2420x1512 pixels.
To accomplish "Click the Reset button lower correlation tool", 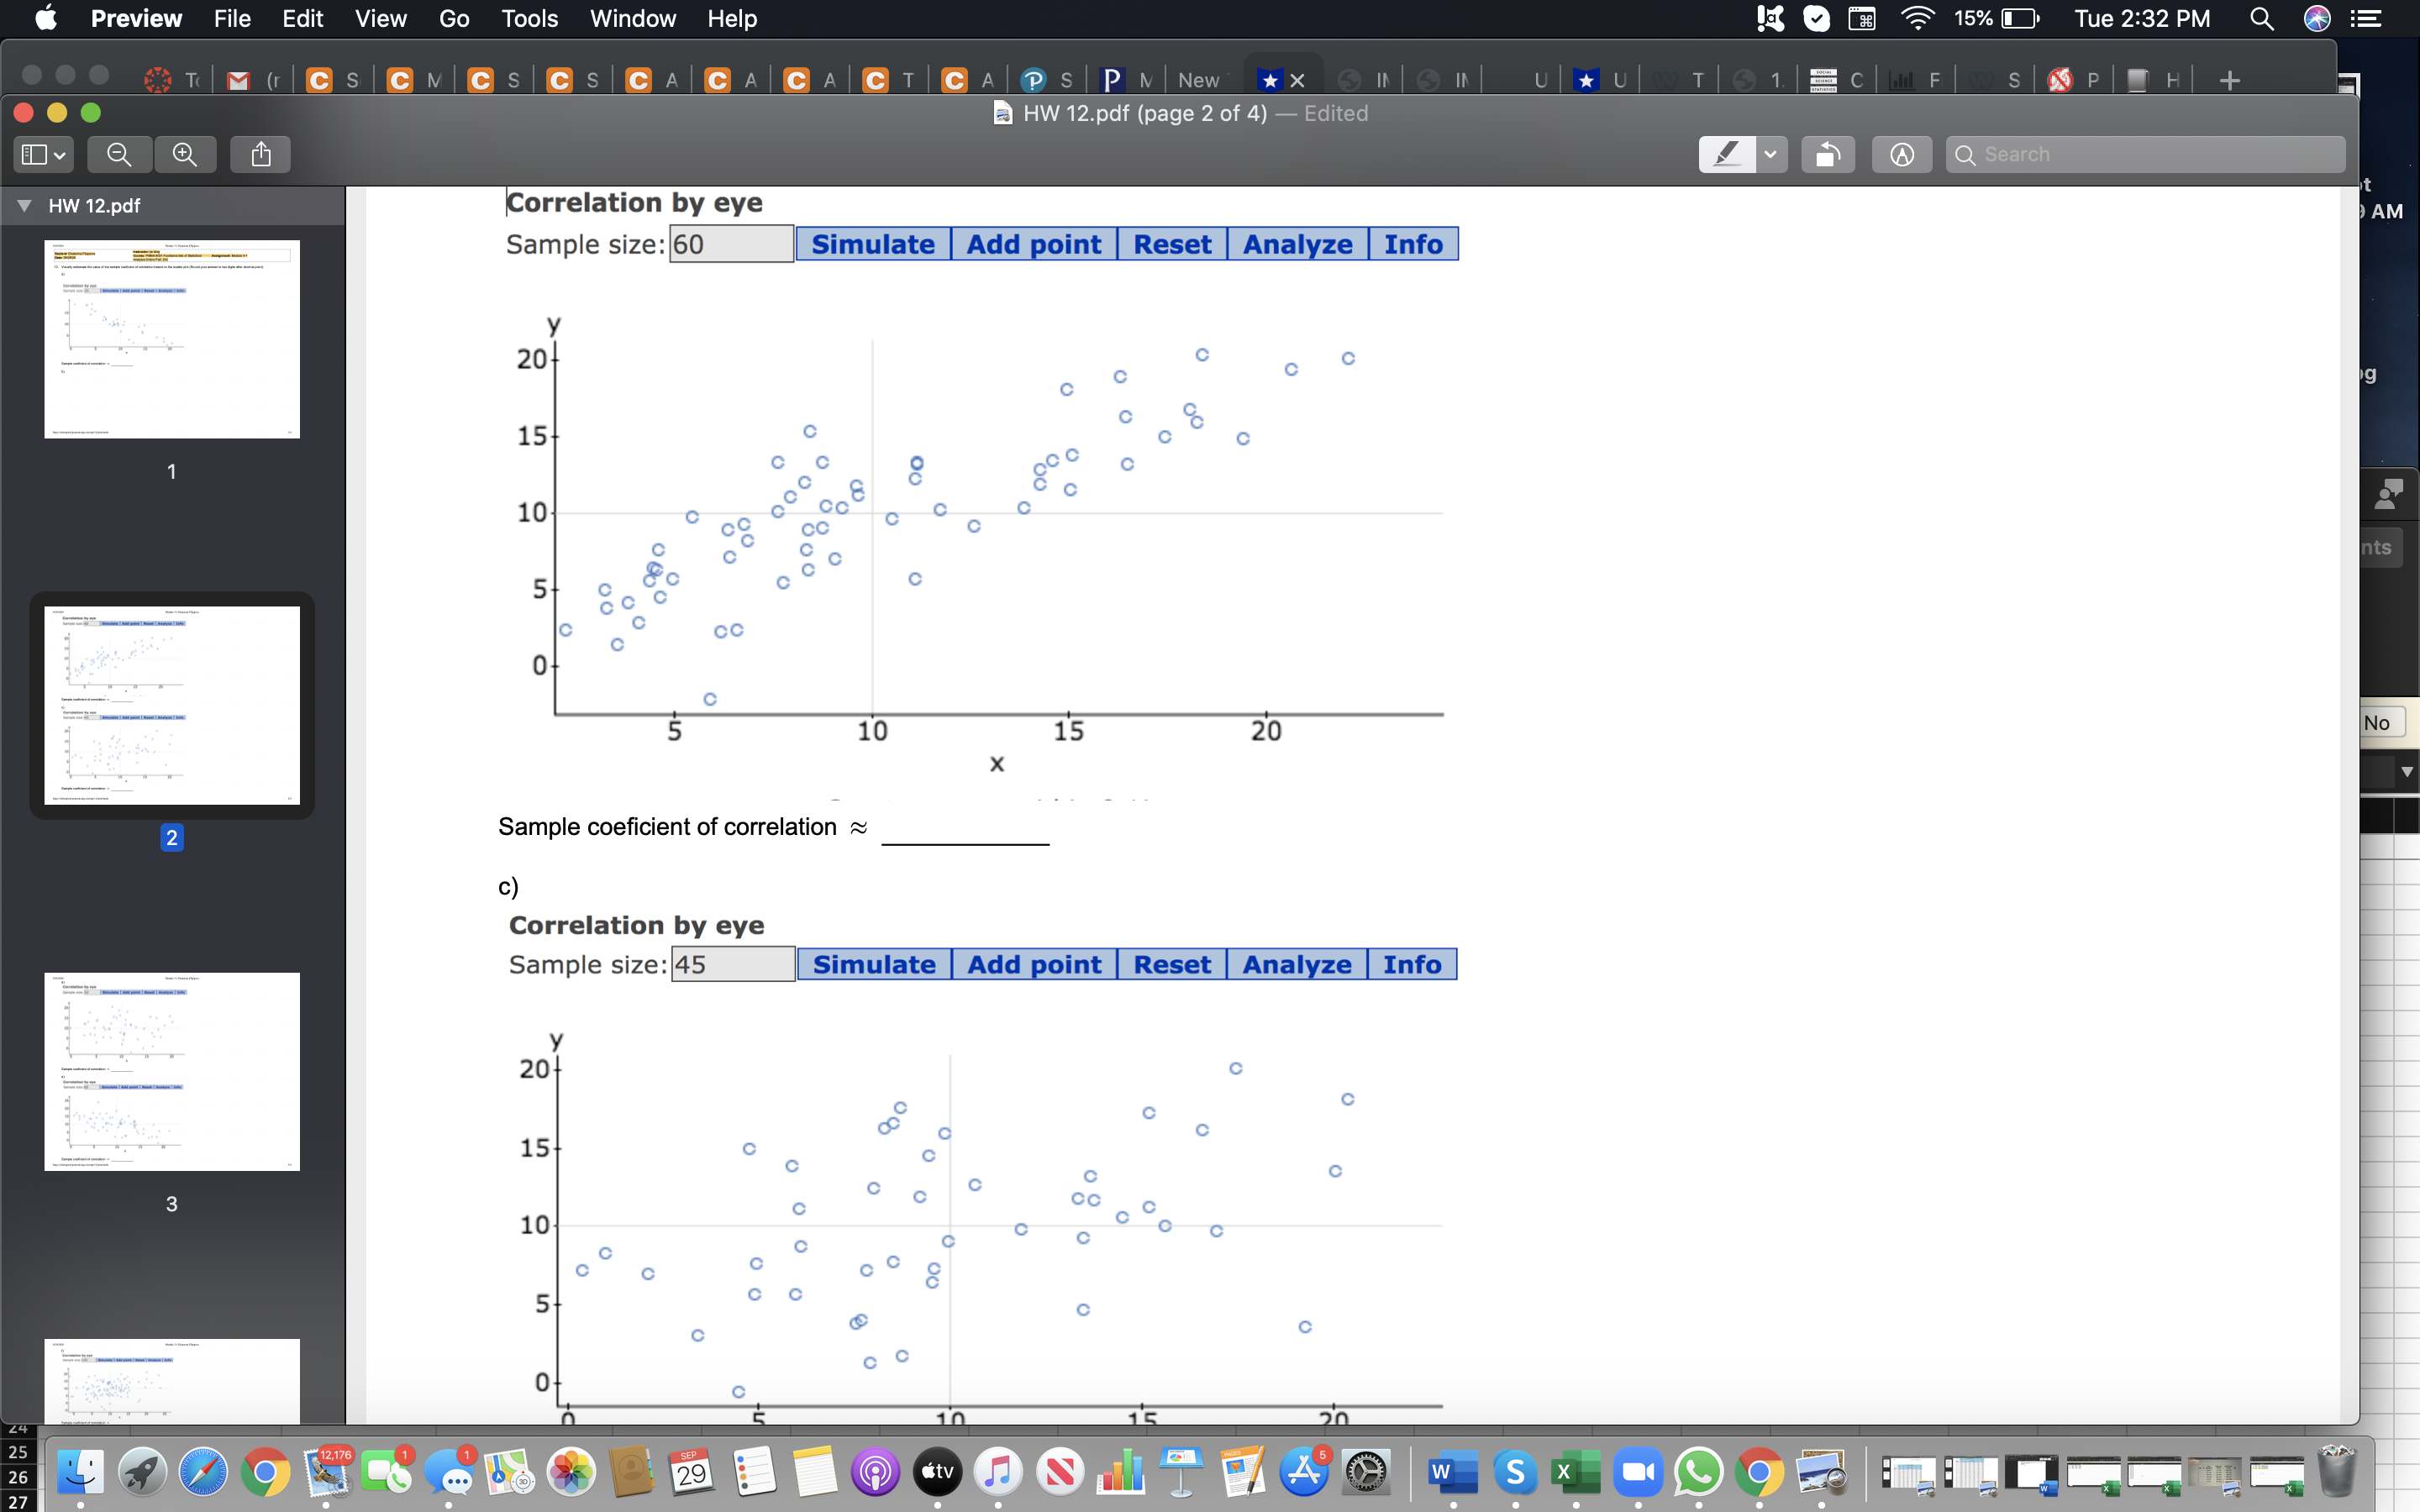I will click(1172, 963).
